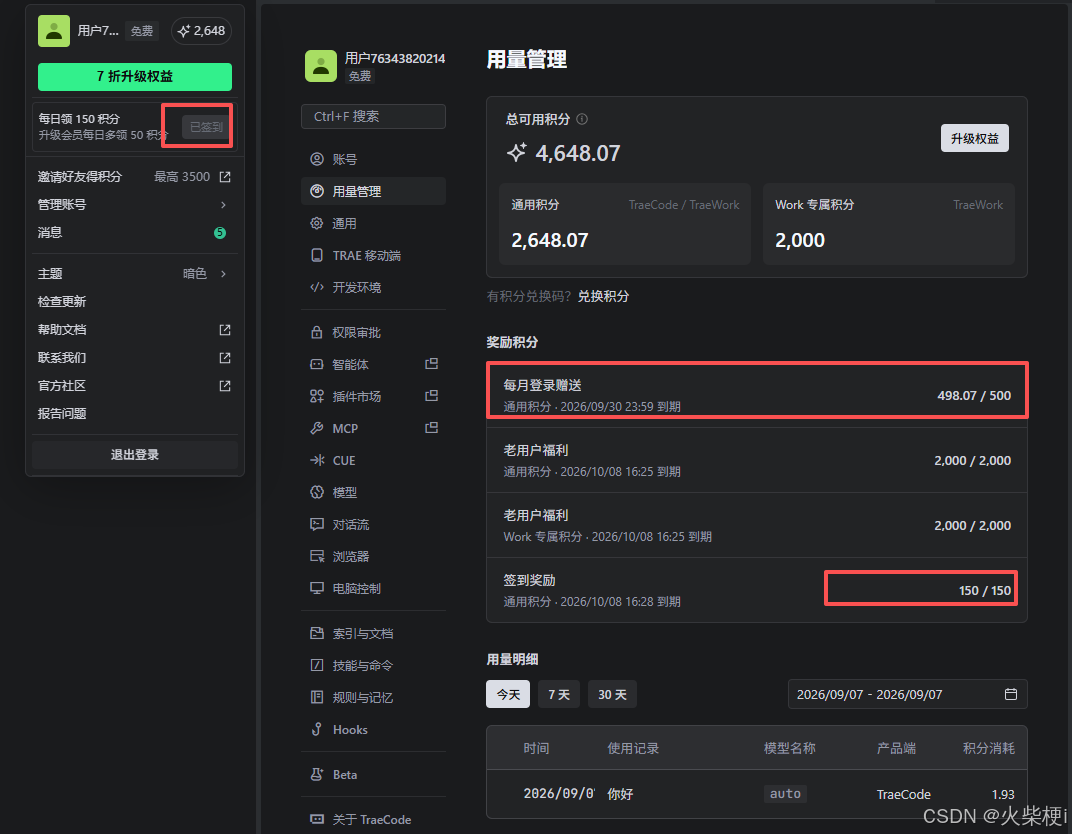Click the auto model tag
The width and height of the screenshot is (1072, 834).
pyautogui.click(x=785, y=794)
